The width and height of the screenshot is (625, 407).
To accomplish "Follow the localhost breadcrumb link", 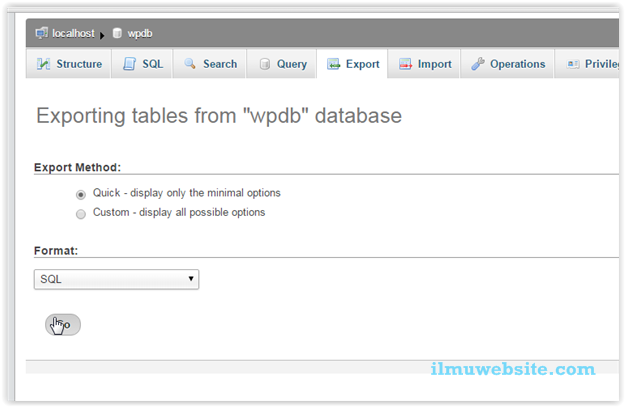I will [x=73, y=33].
